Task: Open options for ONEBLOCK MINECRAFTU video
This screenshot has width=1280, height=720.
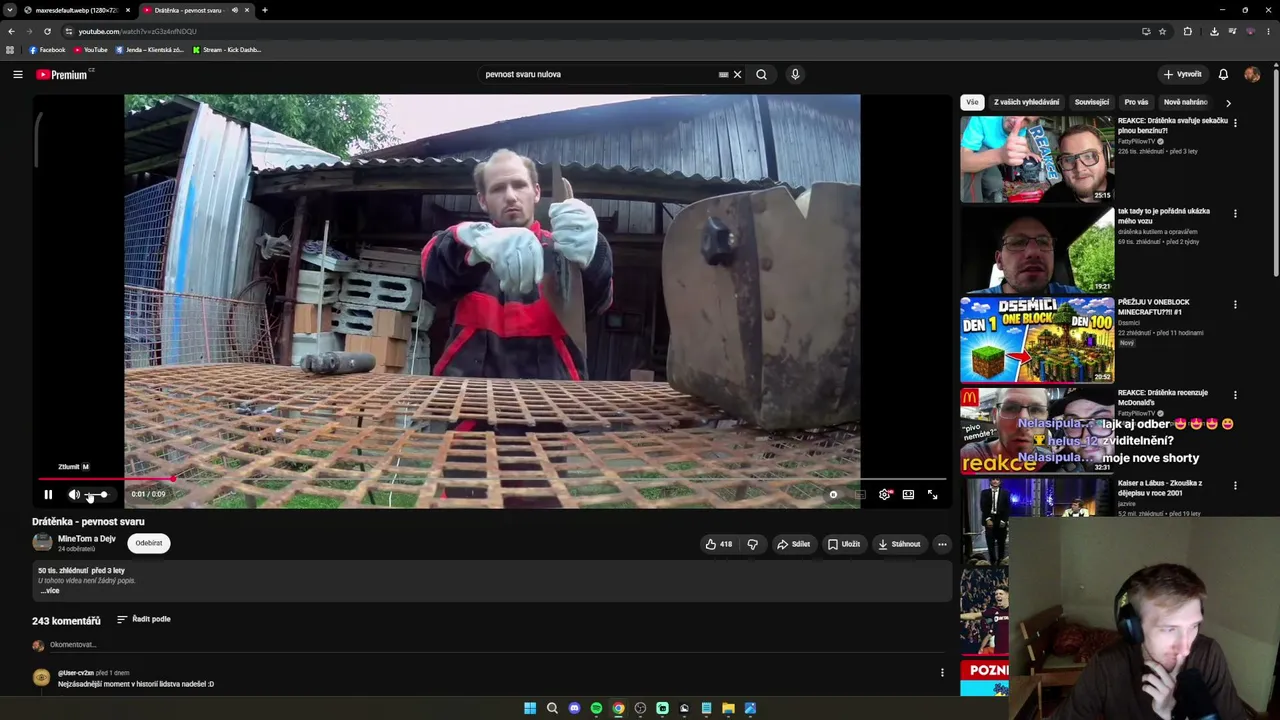Action: [1235, 304]
